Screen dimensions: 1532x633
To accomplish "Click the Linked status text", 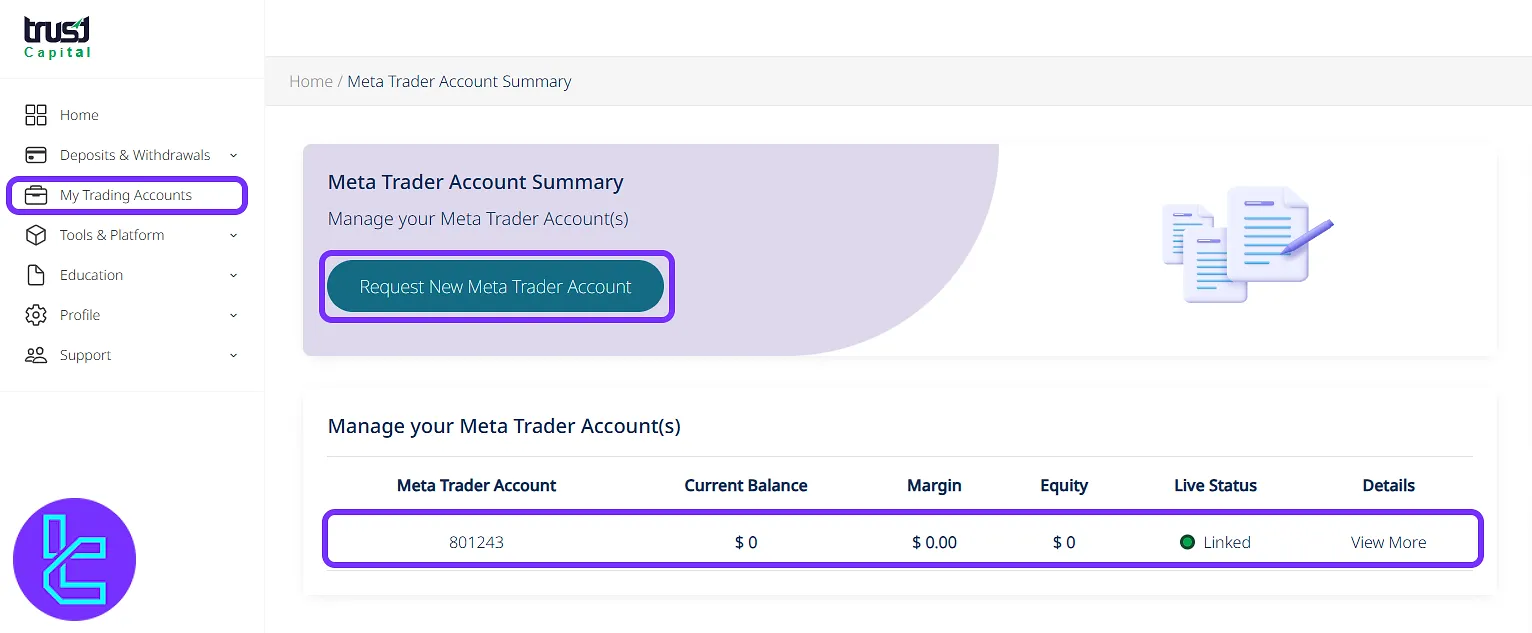I will pyautogui.click(x=1227, y=542).
